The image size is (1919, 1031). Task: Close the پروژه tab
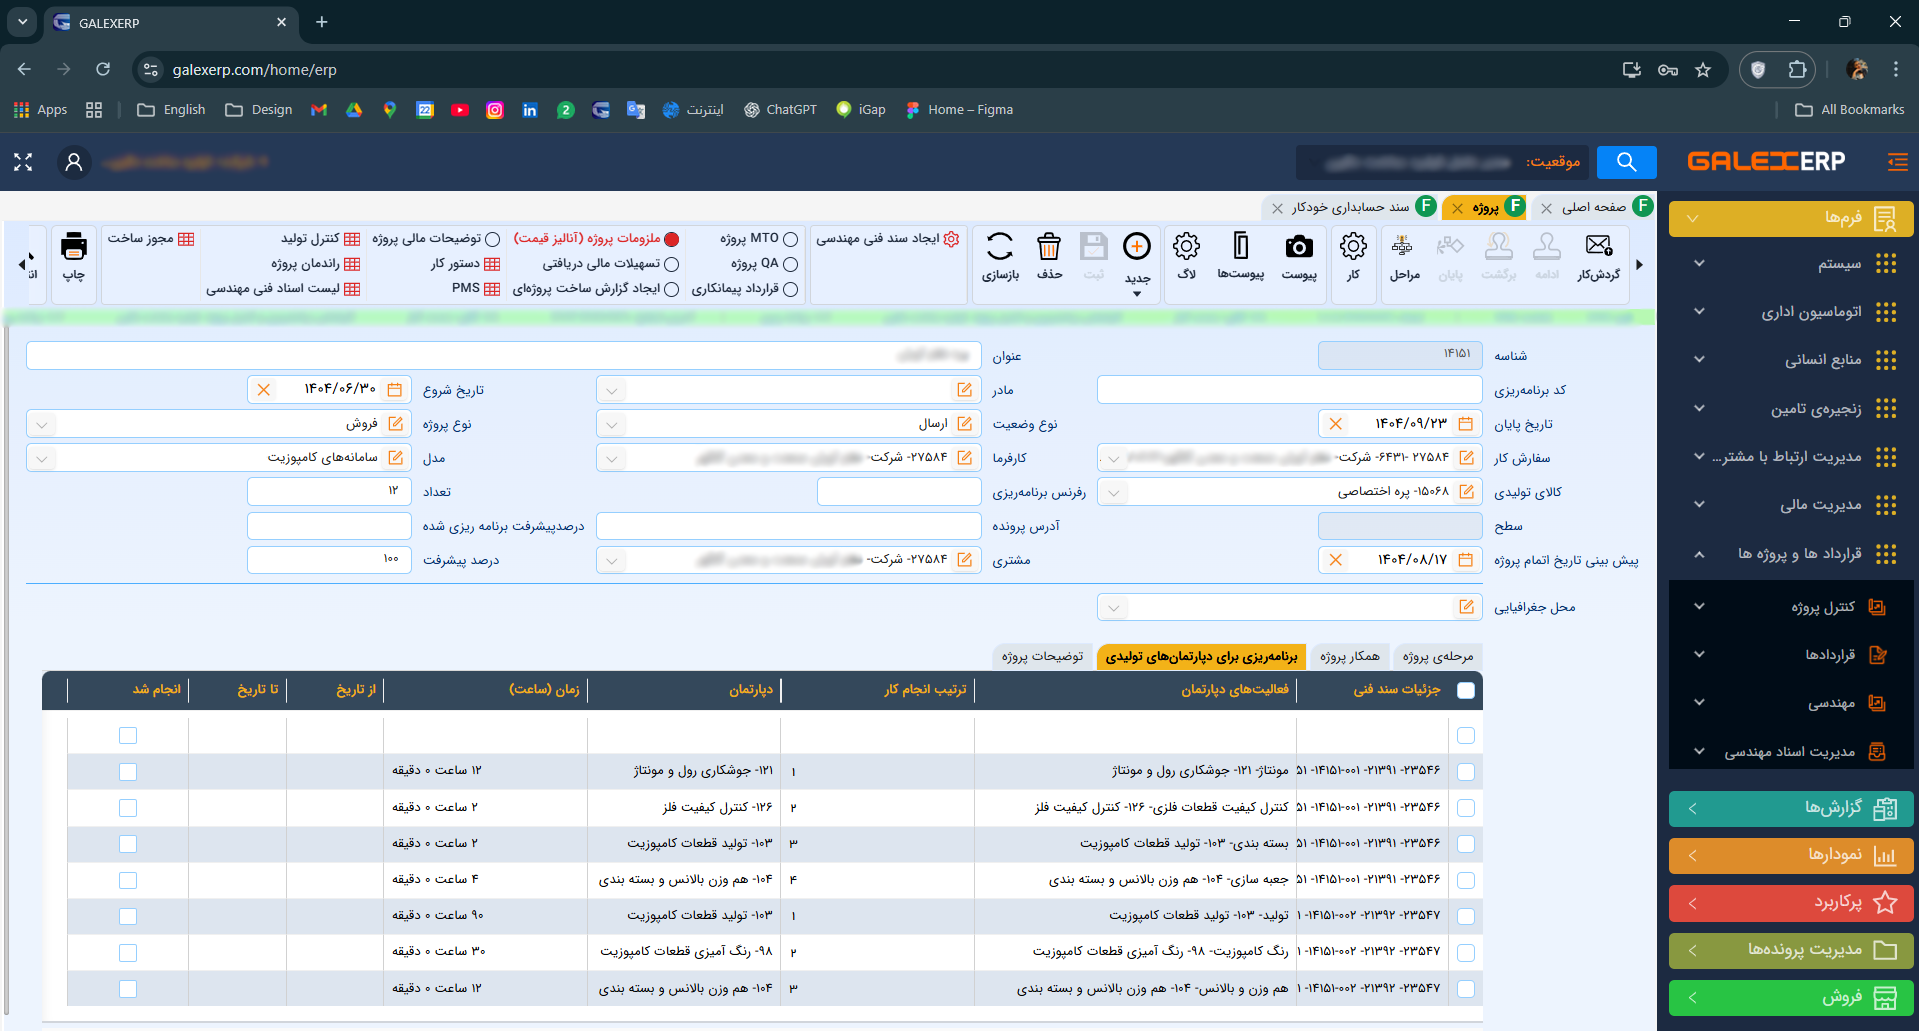point(1457,208)
